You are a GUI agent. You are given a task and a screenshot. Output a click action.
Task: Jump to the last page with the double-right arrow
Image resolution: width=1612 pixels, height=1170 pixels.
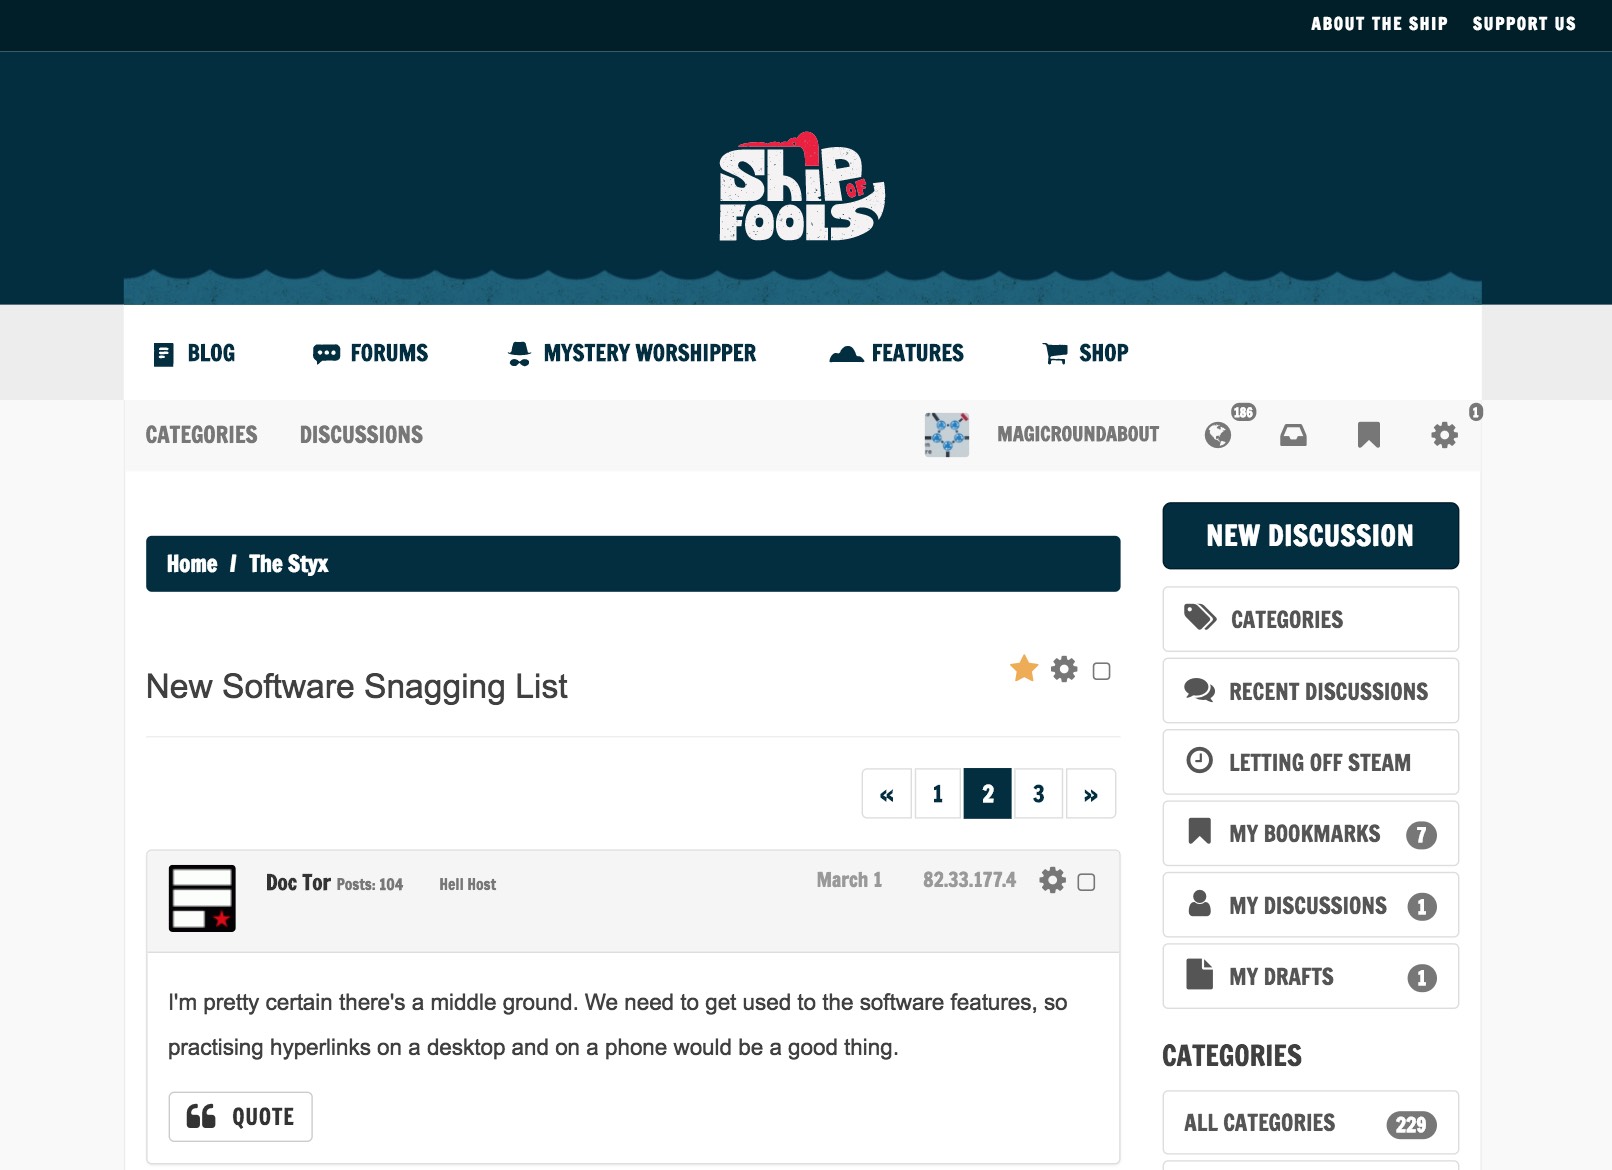[1090, 793]
